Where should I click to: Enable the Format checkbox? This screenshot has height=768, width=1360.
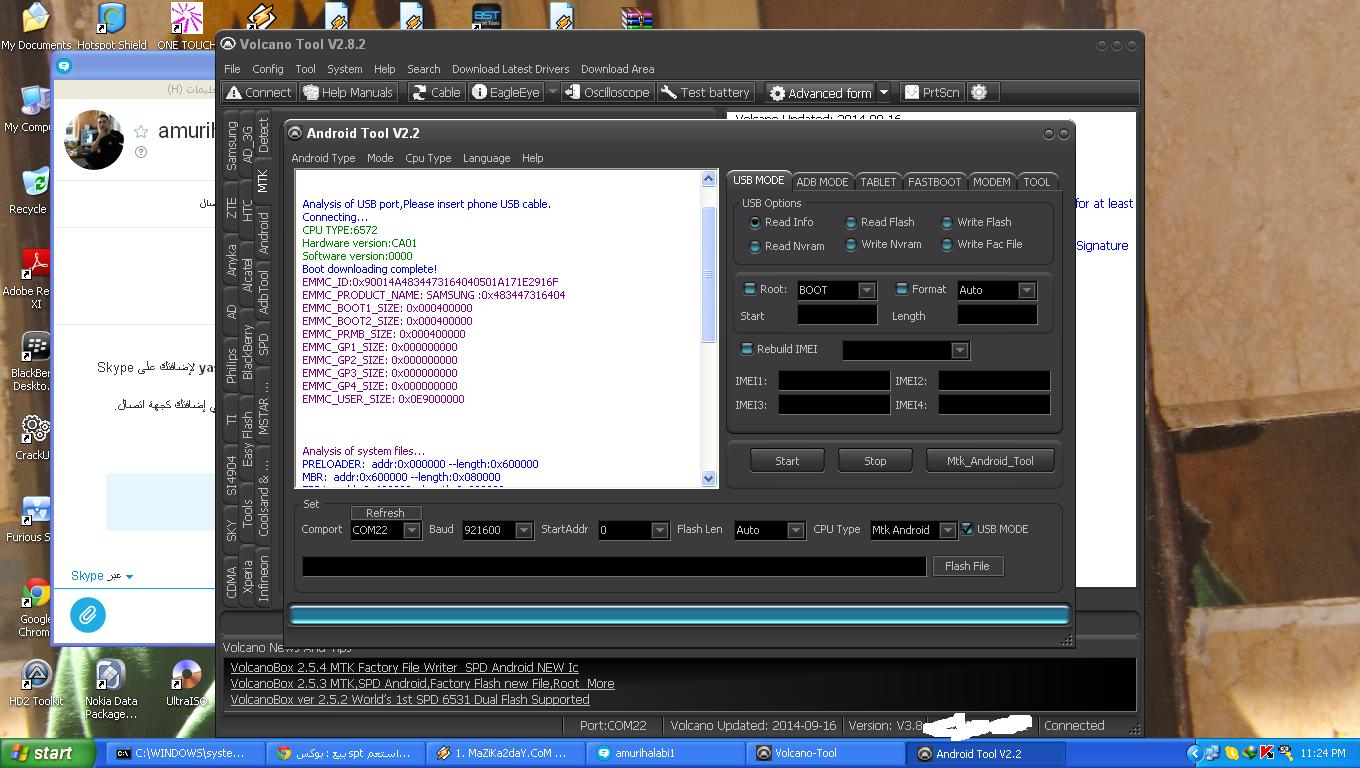point(901,289)
